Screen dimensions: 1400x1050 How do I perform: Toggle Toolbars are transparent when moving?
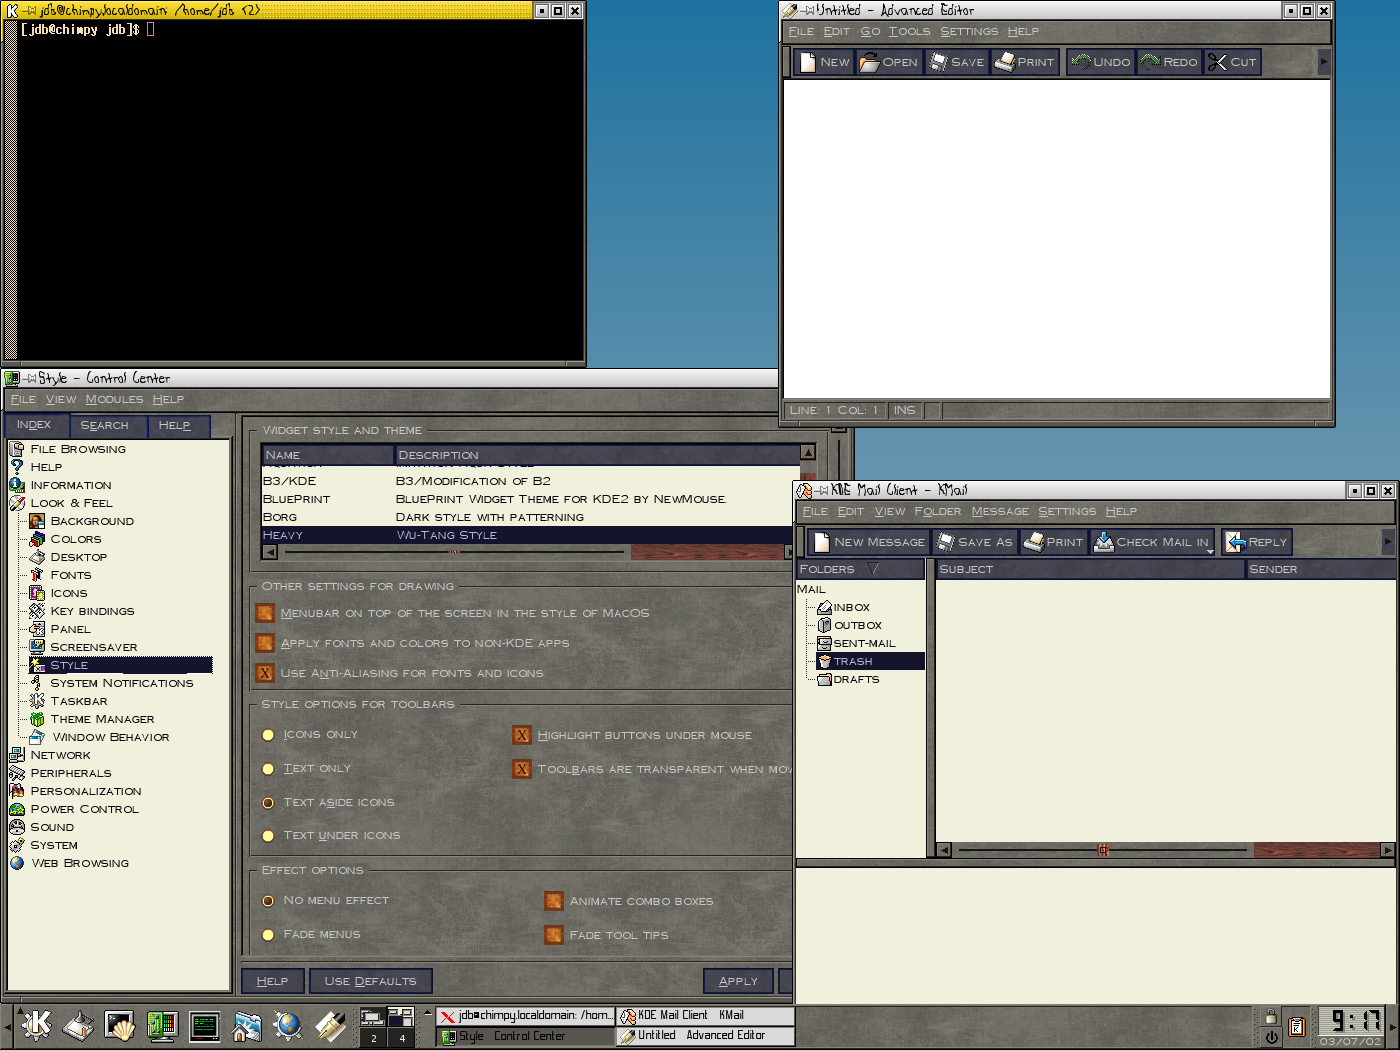(x=522, y=769)
